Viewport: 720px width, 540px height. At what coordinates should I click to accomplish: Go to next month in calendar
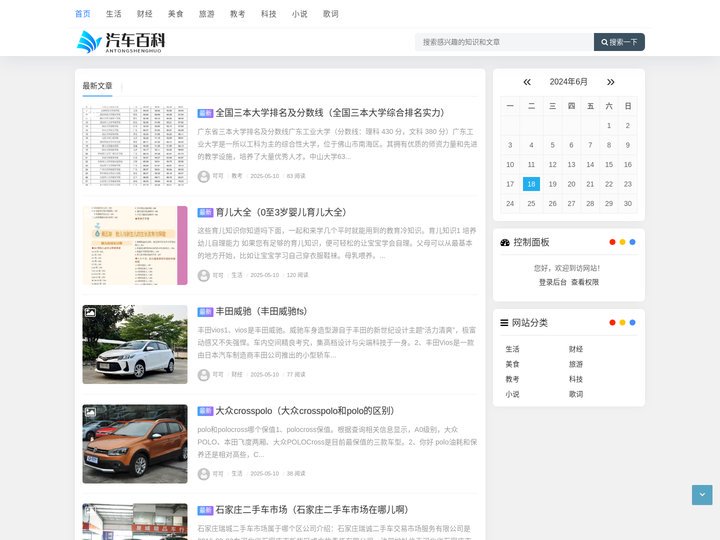click(x=610, y=82)
